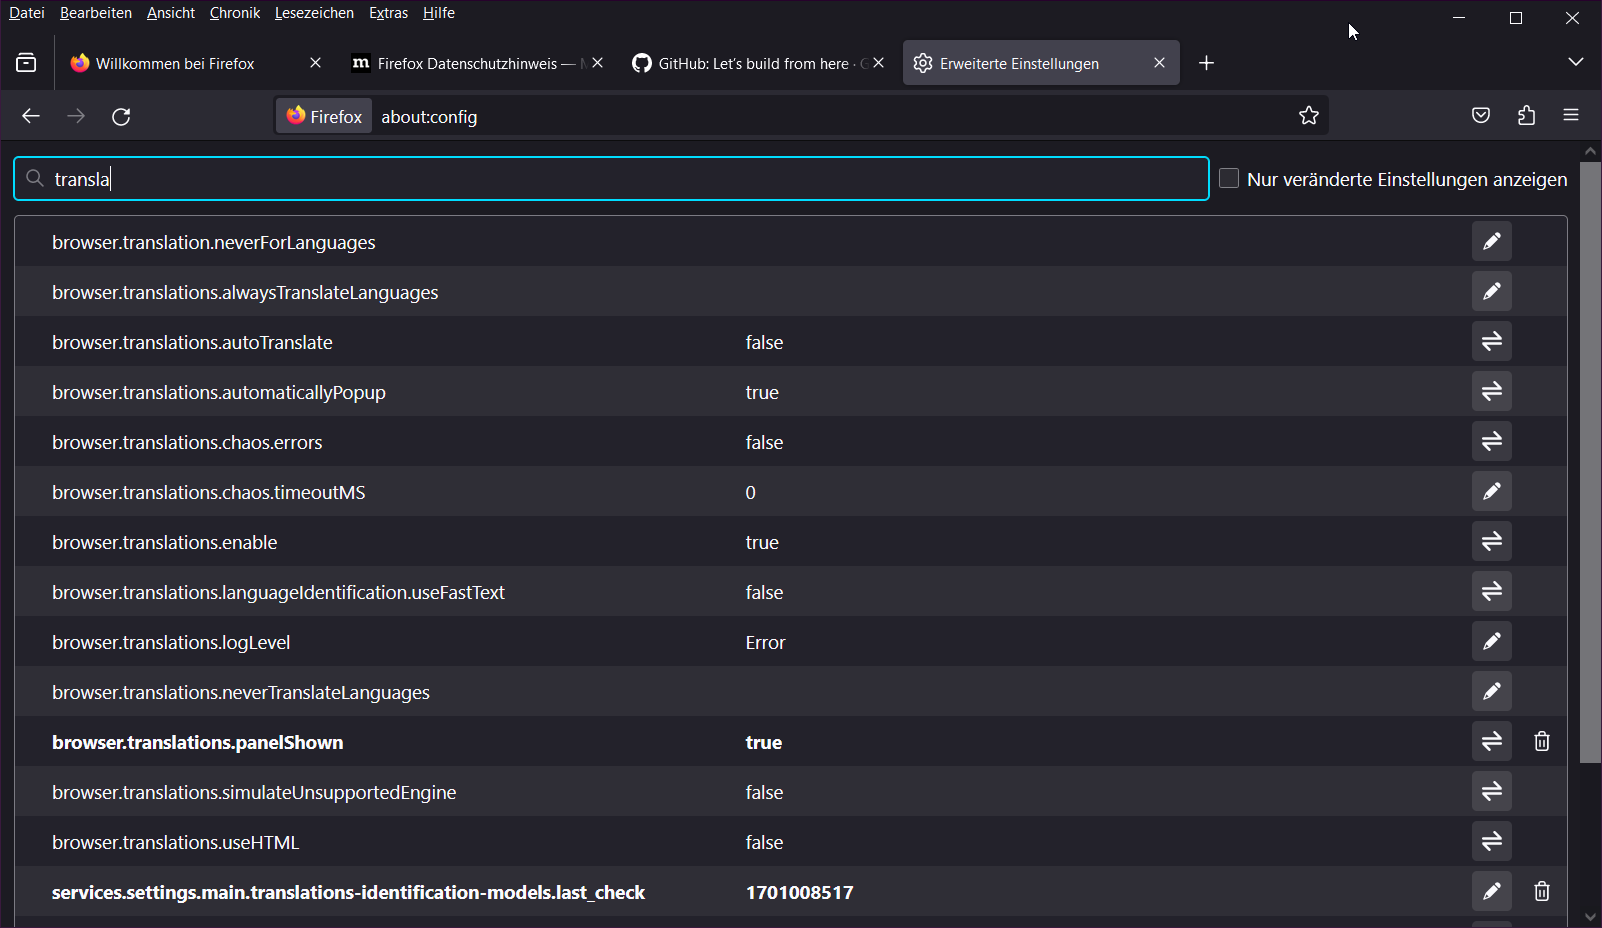Open a new tab with plus button
The width and height of the screenshot is (1602, 928).
(1206, 63)
